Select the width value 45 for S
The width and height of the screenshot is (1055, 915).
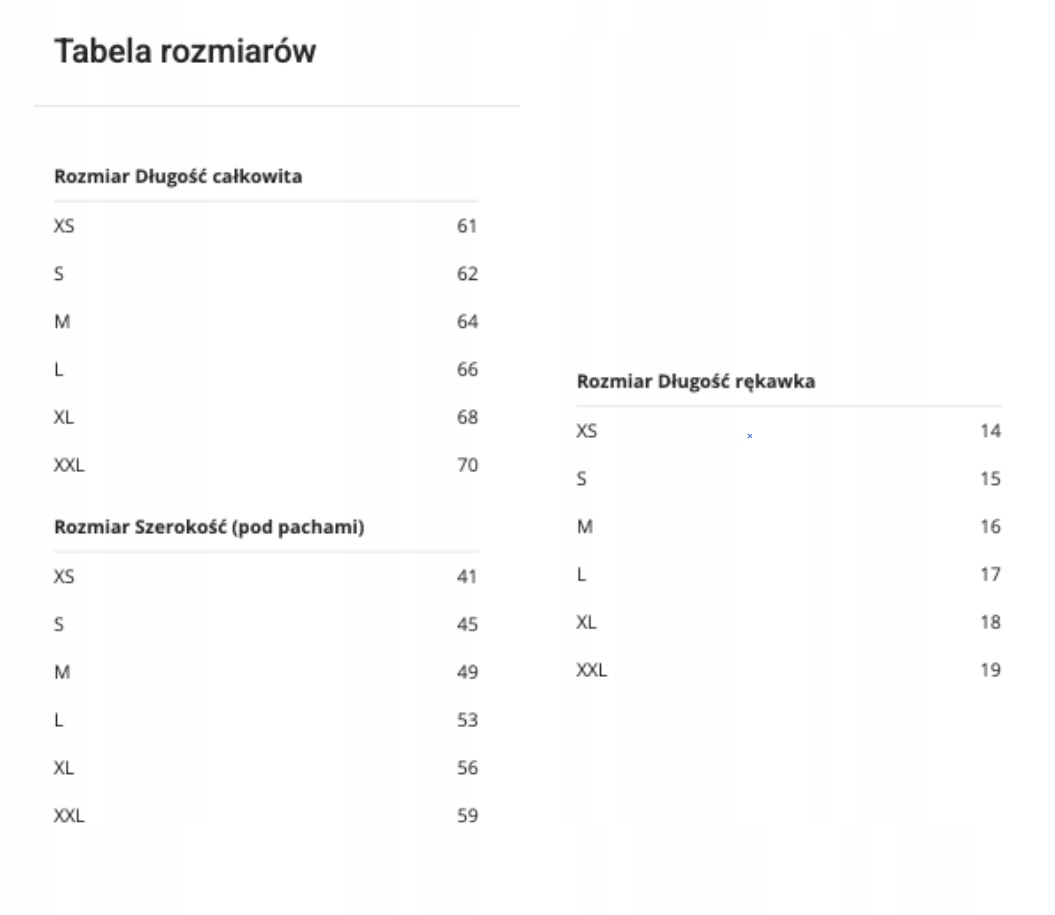[x=468, y=624]
